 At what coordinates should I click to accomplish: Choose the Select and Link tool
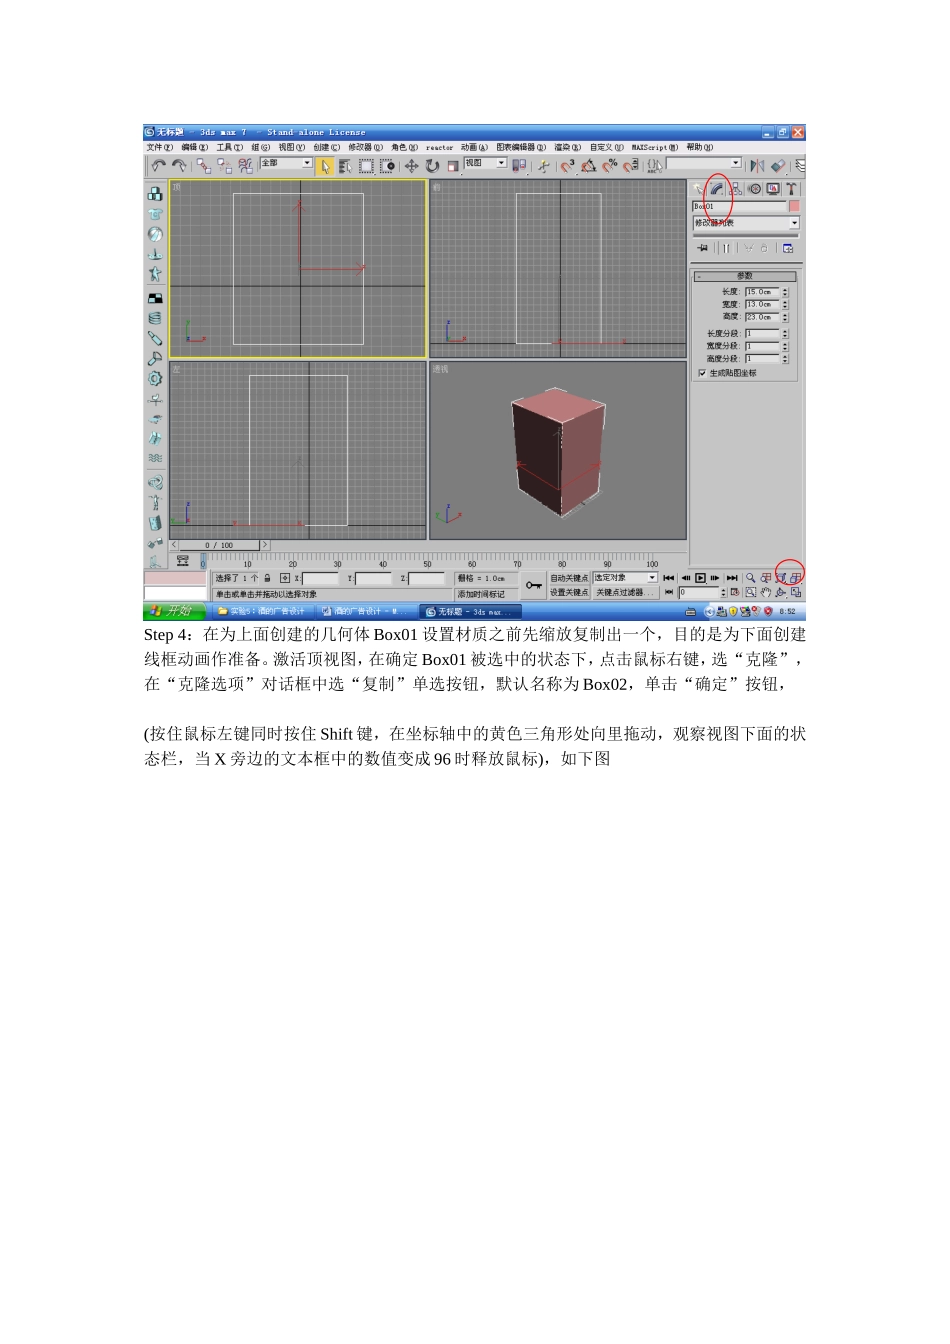coord(204,166)
